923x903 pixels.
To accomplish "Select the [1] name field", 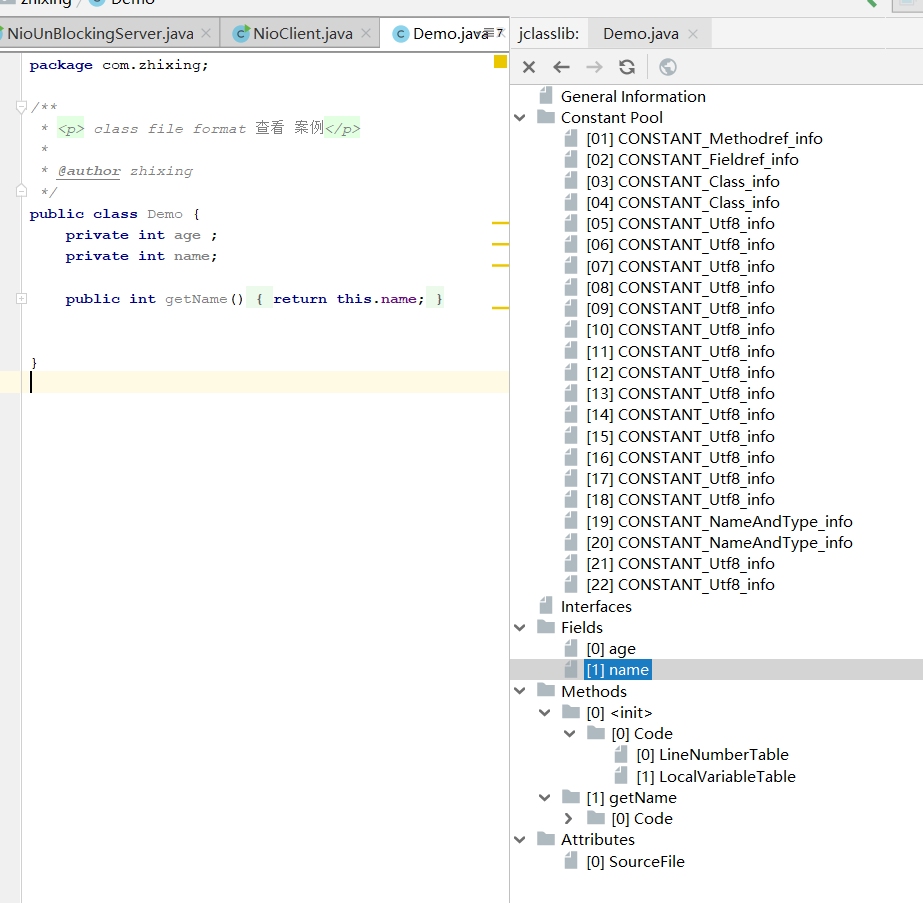I will [617, 670].
